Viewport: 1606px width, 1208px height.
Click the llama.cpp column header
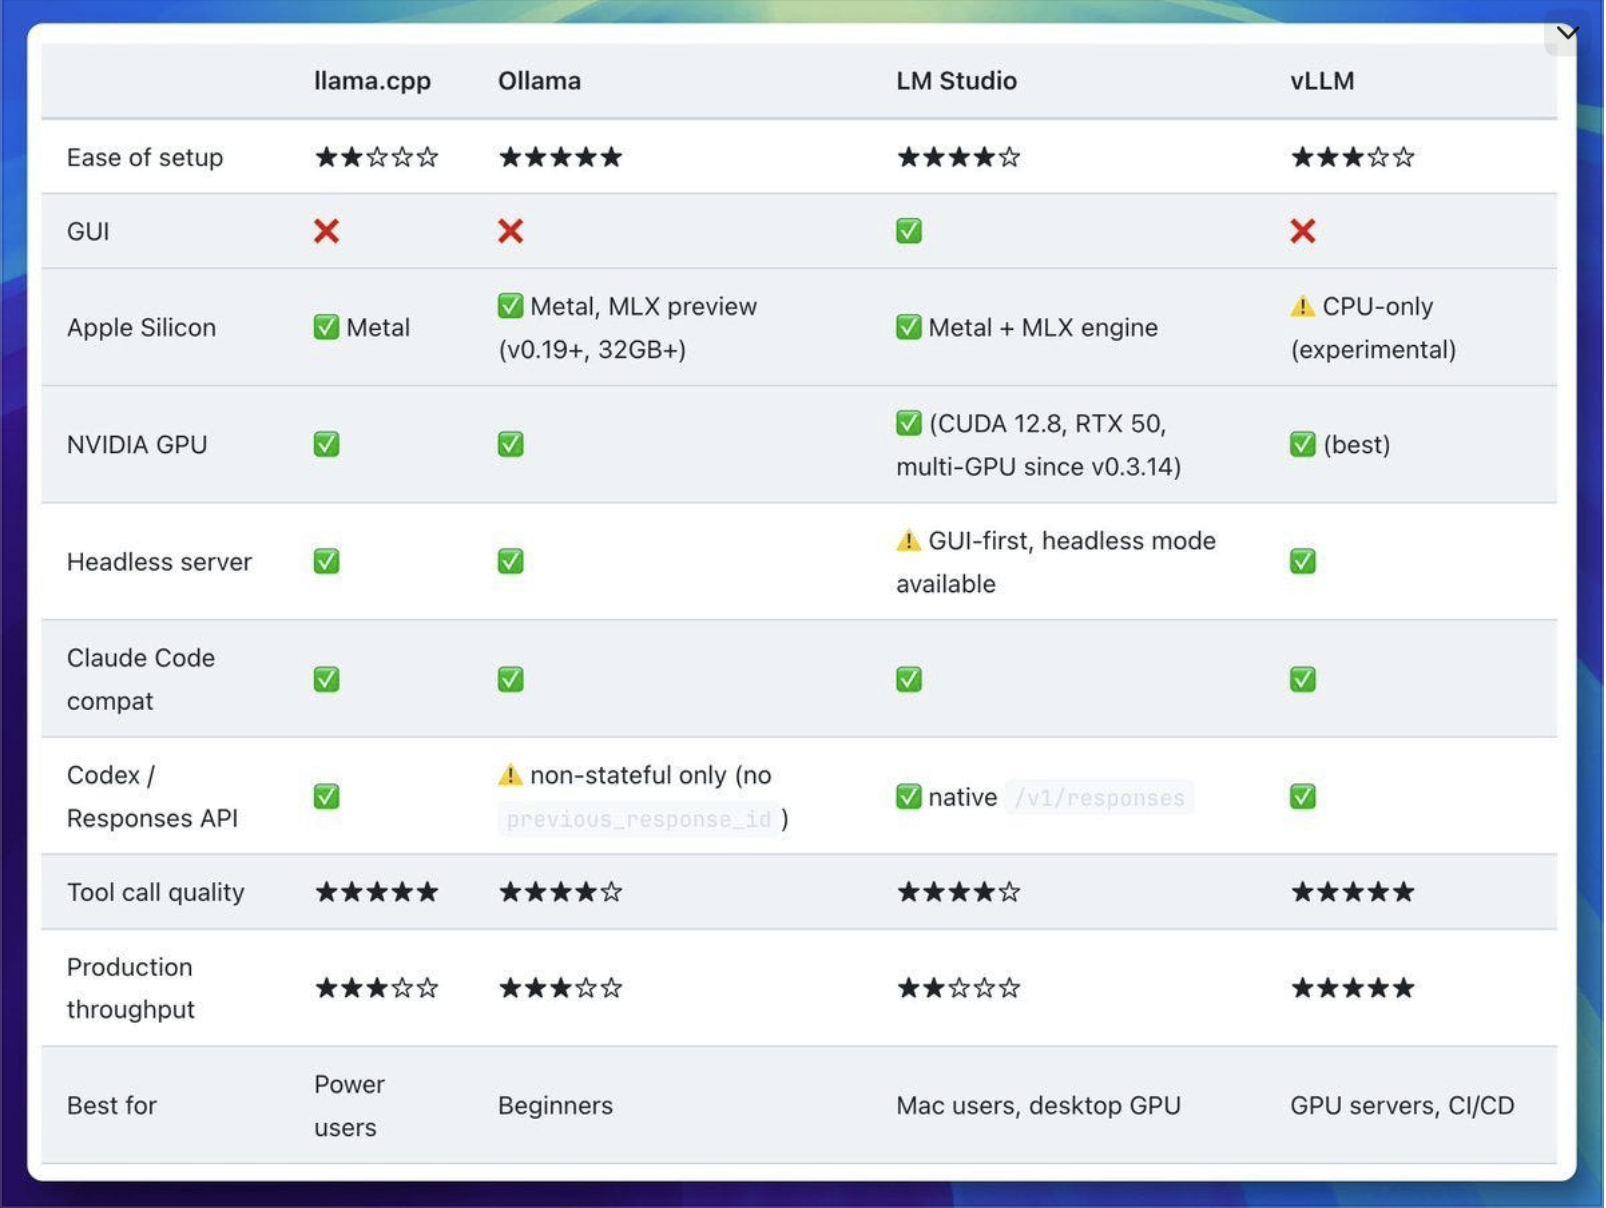pyautogui.click(x=372, y=81)
